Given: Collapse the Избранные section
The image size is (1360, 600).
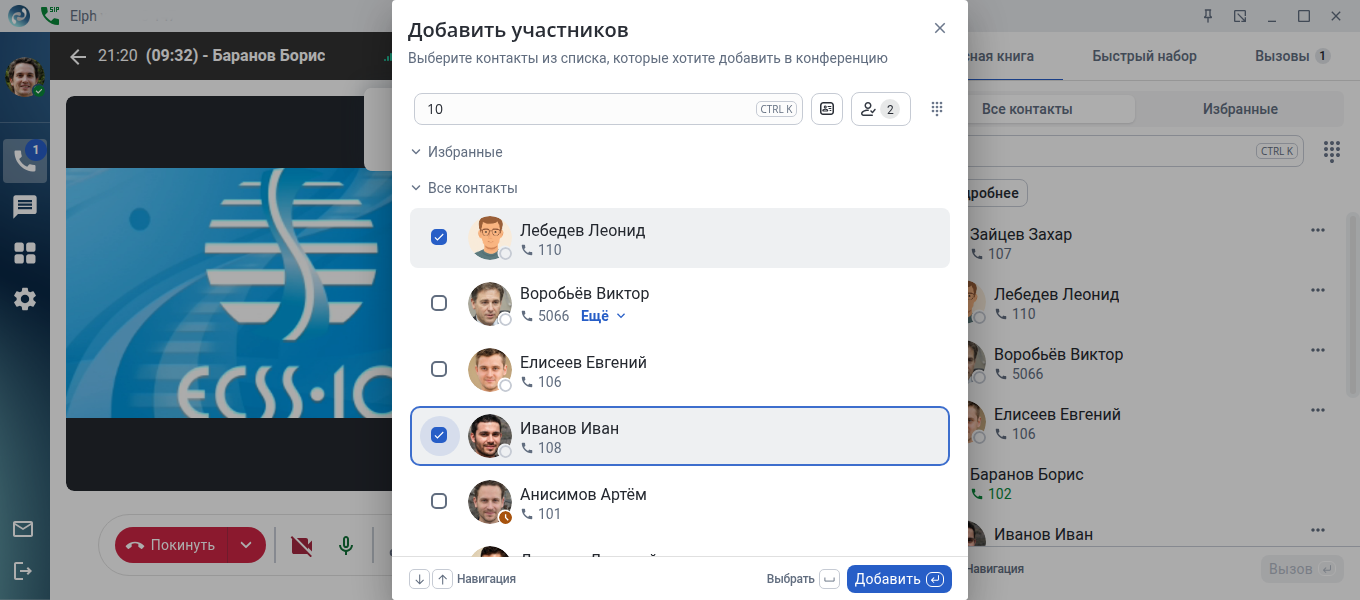Looking at the screenshot, I should coord(416,152).
